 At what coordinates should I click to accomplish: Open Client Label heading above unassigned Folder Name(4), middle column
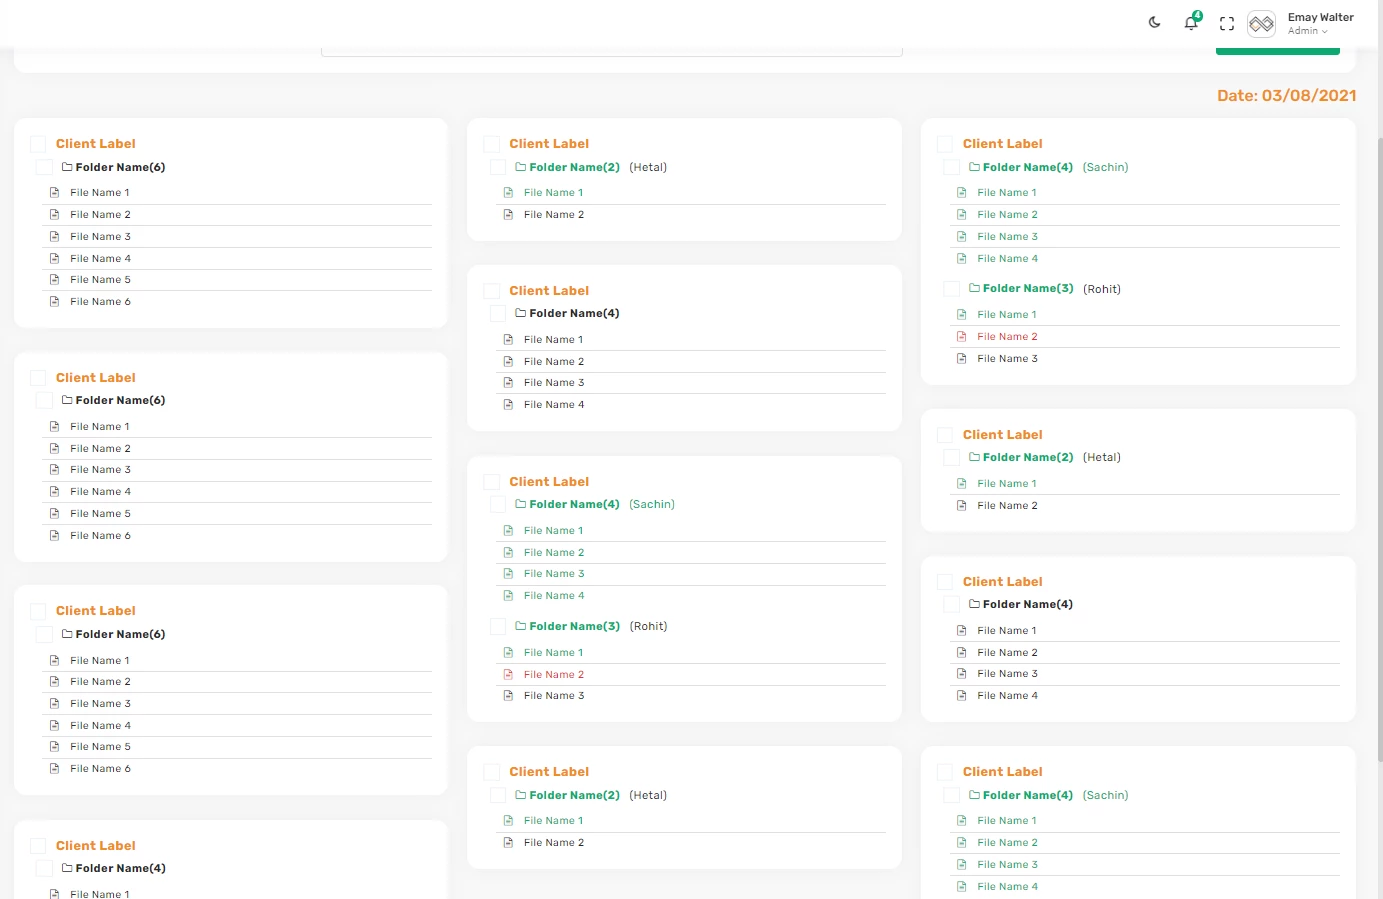(x=549, y=291)
